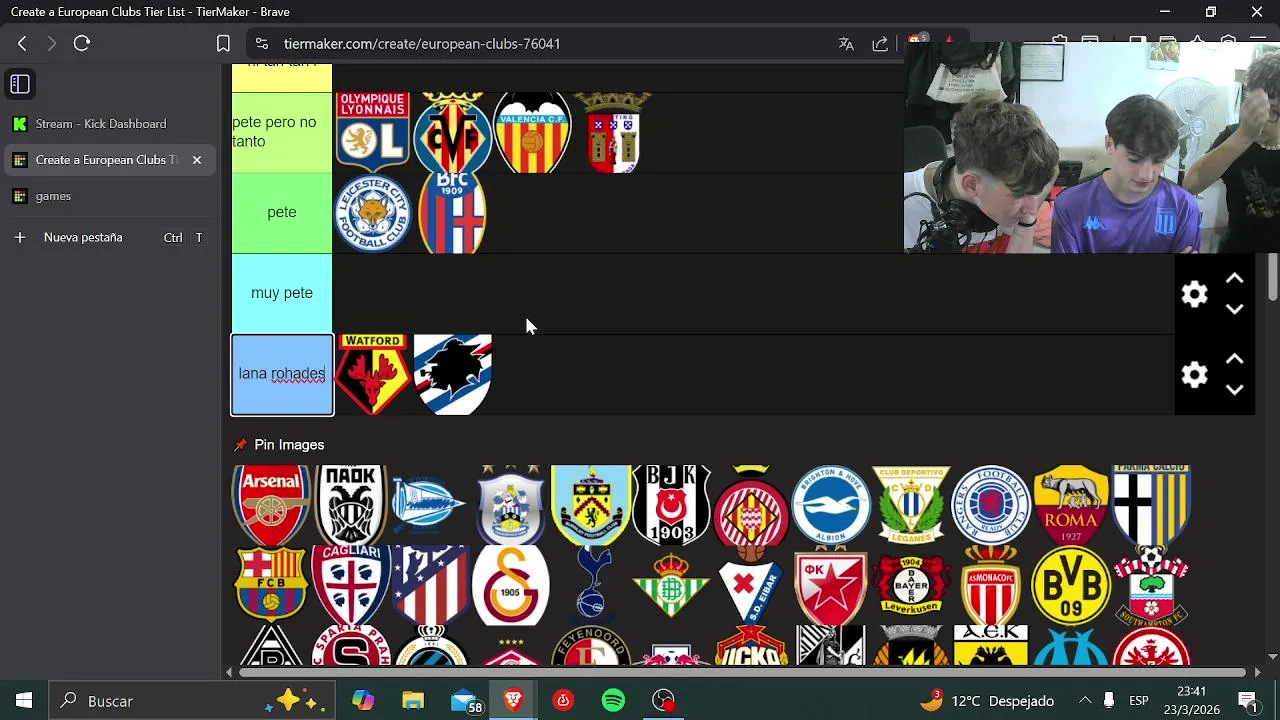Pick the AS Roma crest

click(1071, 505)
